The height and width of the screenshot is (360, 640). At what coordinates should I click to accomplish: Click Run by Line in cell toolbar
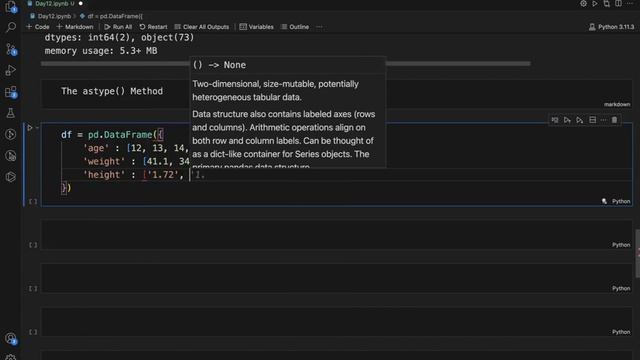click(555, 120)
